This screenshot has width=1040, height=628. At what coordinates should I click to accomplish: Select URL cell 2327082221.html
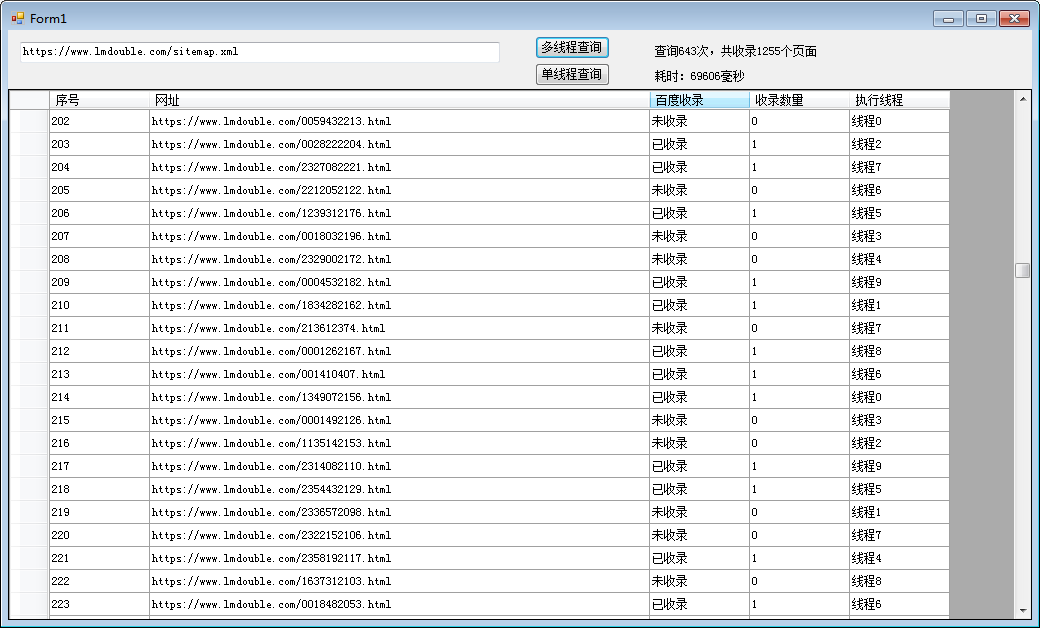(x=399, y=167)
